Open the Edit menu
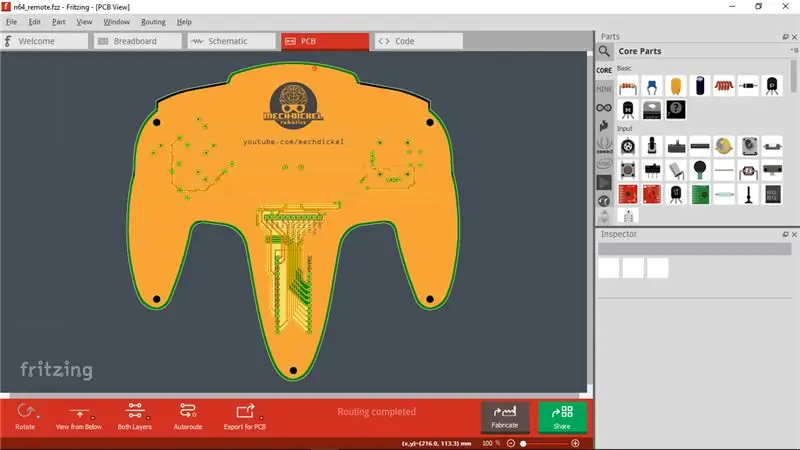This screenshot has height=450, width=800. [x=35, y=22]
